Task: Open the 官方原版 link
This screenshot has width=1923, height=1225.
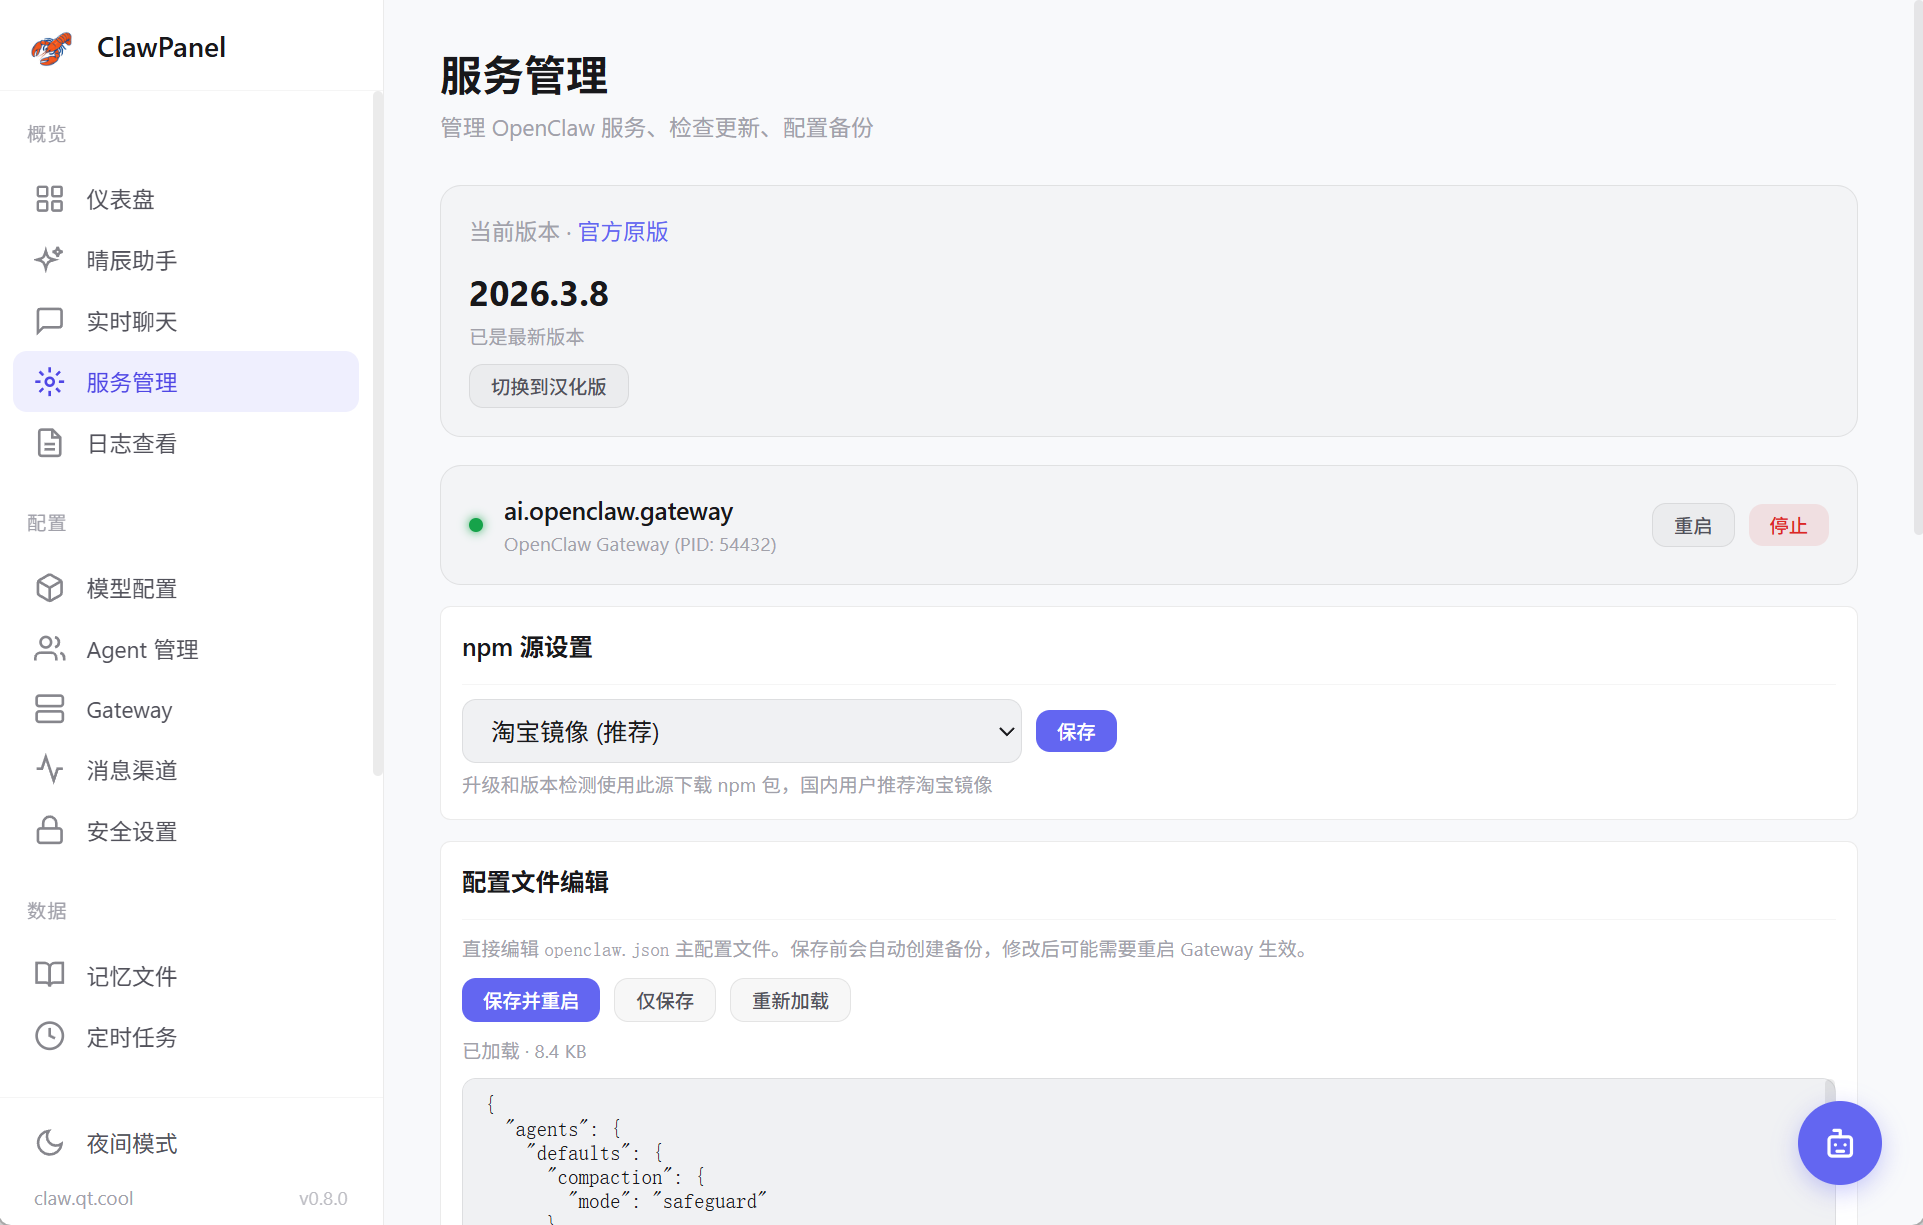Action: (x=621, y=231)
